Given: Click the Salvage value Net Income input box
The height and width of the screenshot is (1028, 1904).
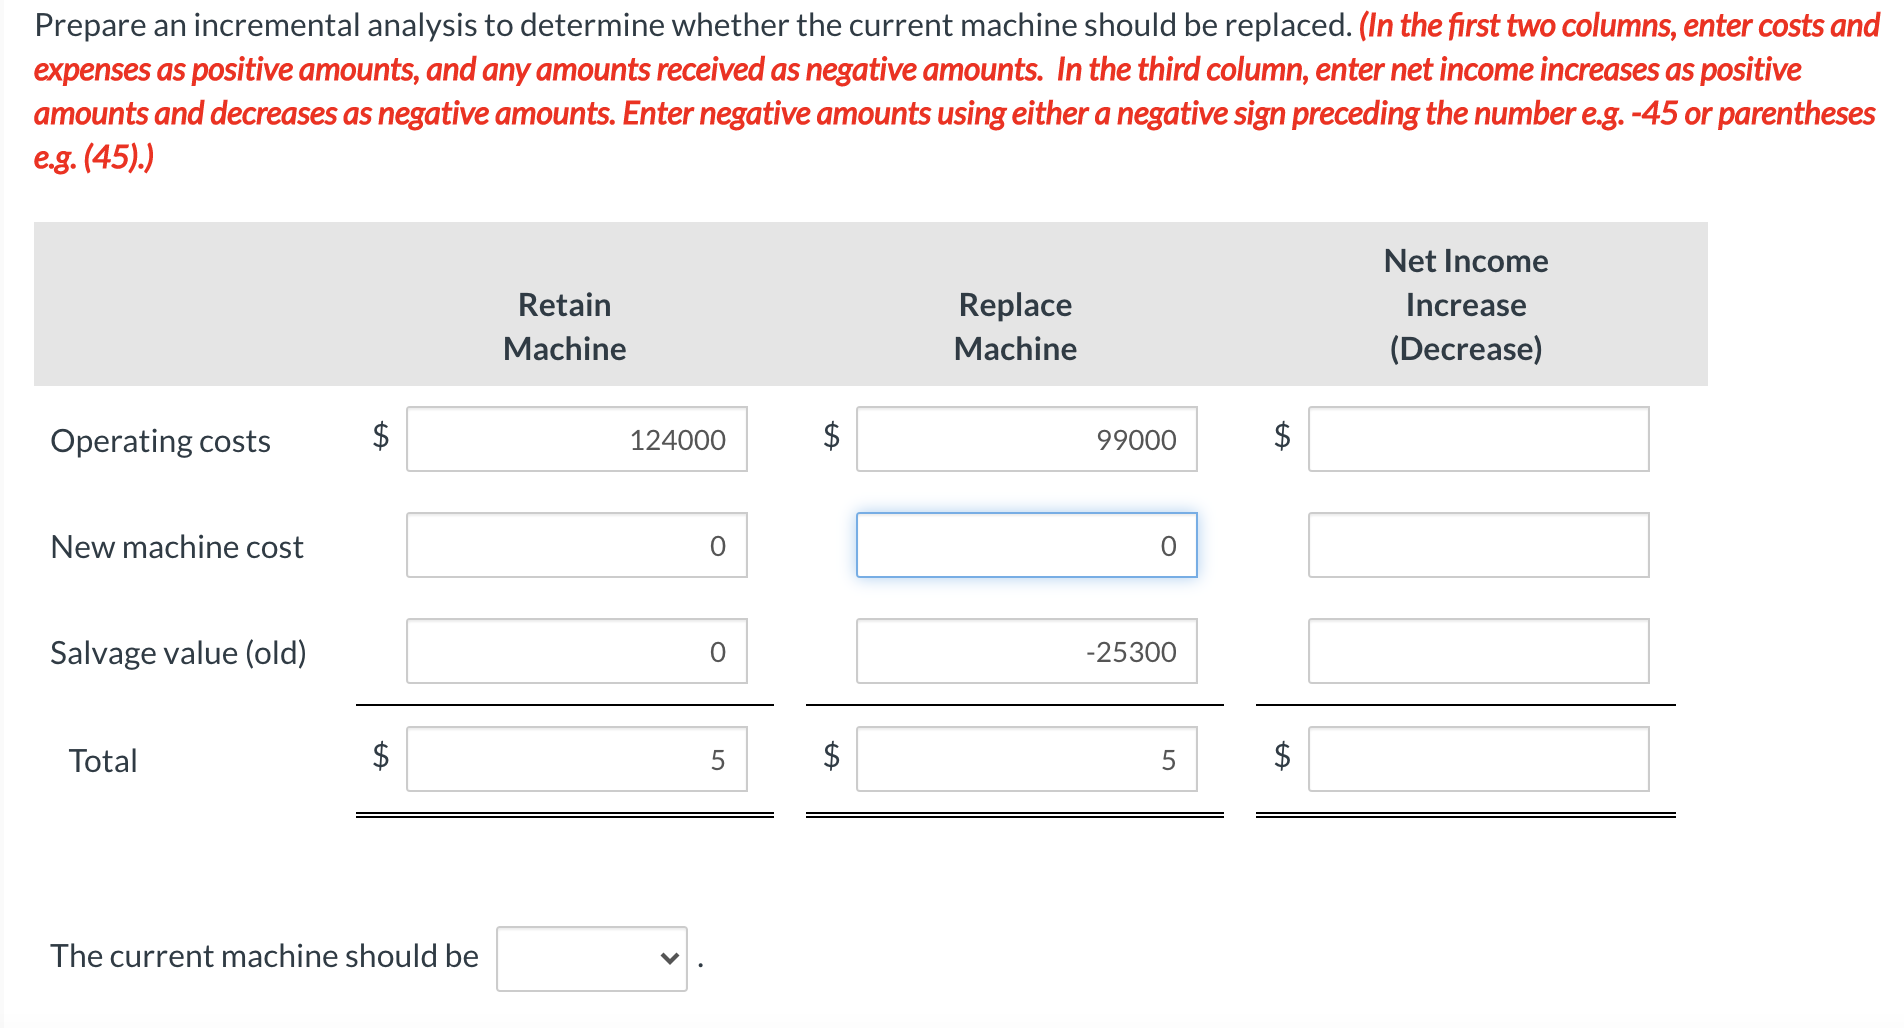Looking at the screenshot, I should [x=1478, y=651].
